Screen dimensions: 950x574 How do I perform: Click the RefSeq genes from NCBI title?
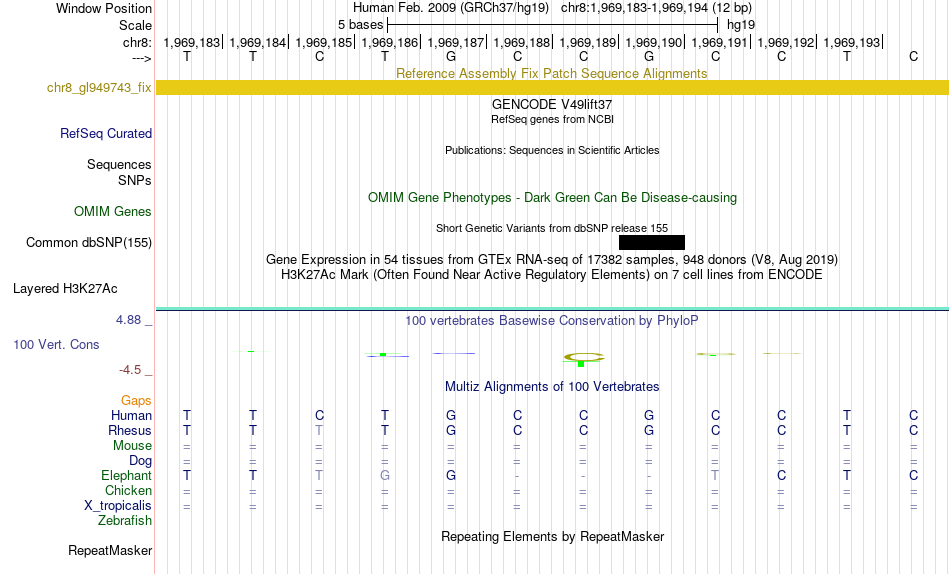552,119
